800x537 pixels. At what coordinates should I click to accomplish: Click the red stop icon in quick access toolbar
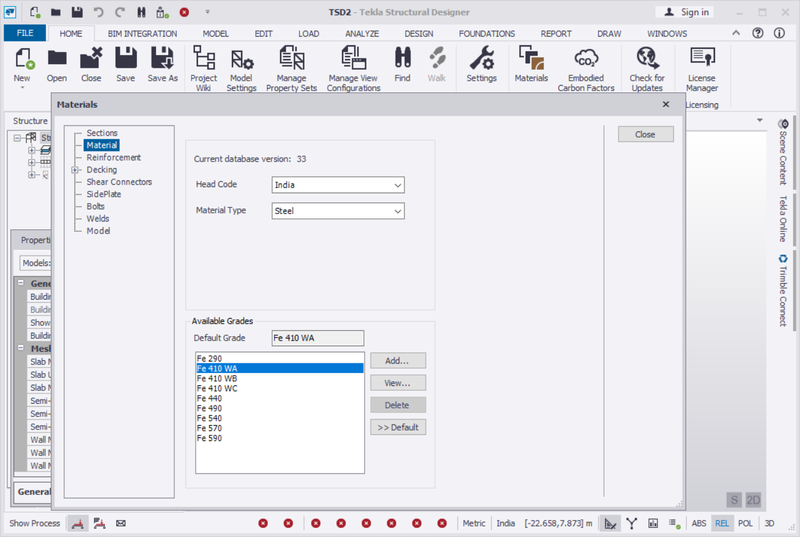[184, 12]
